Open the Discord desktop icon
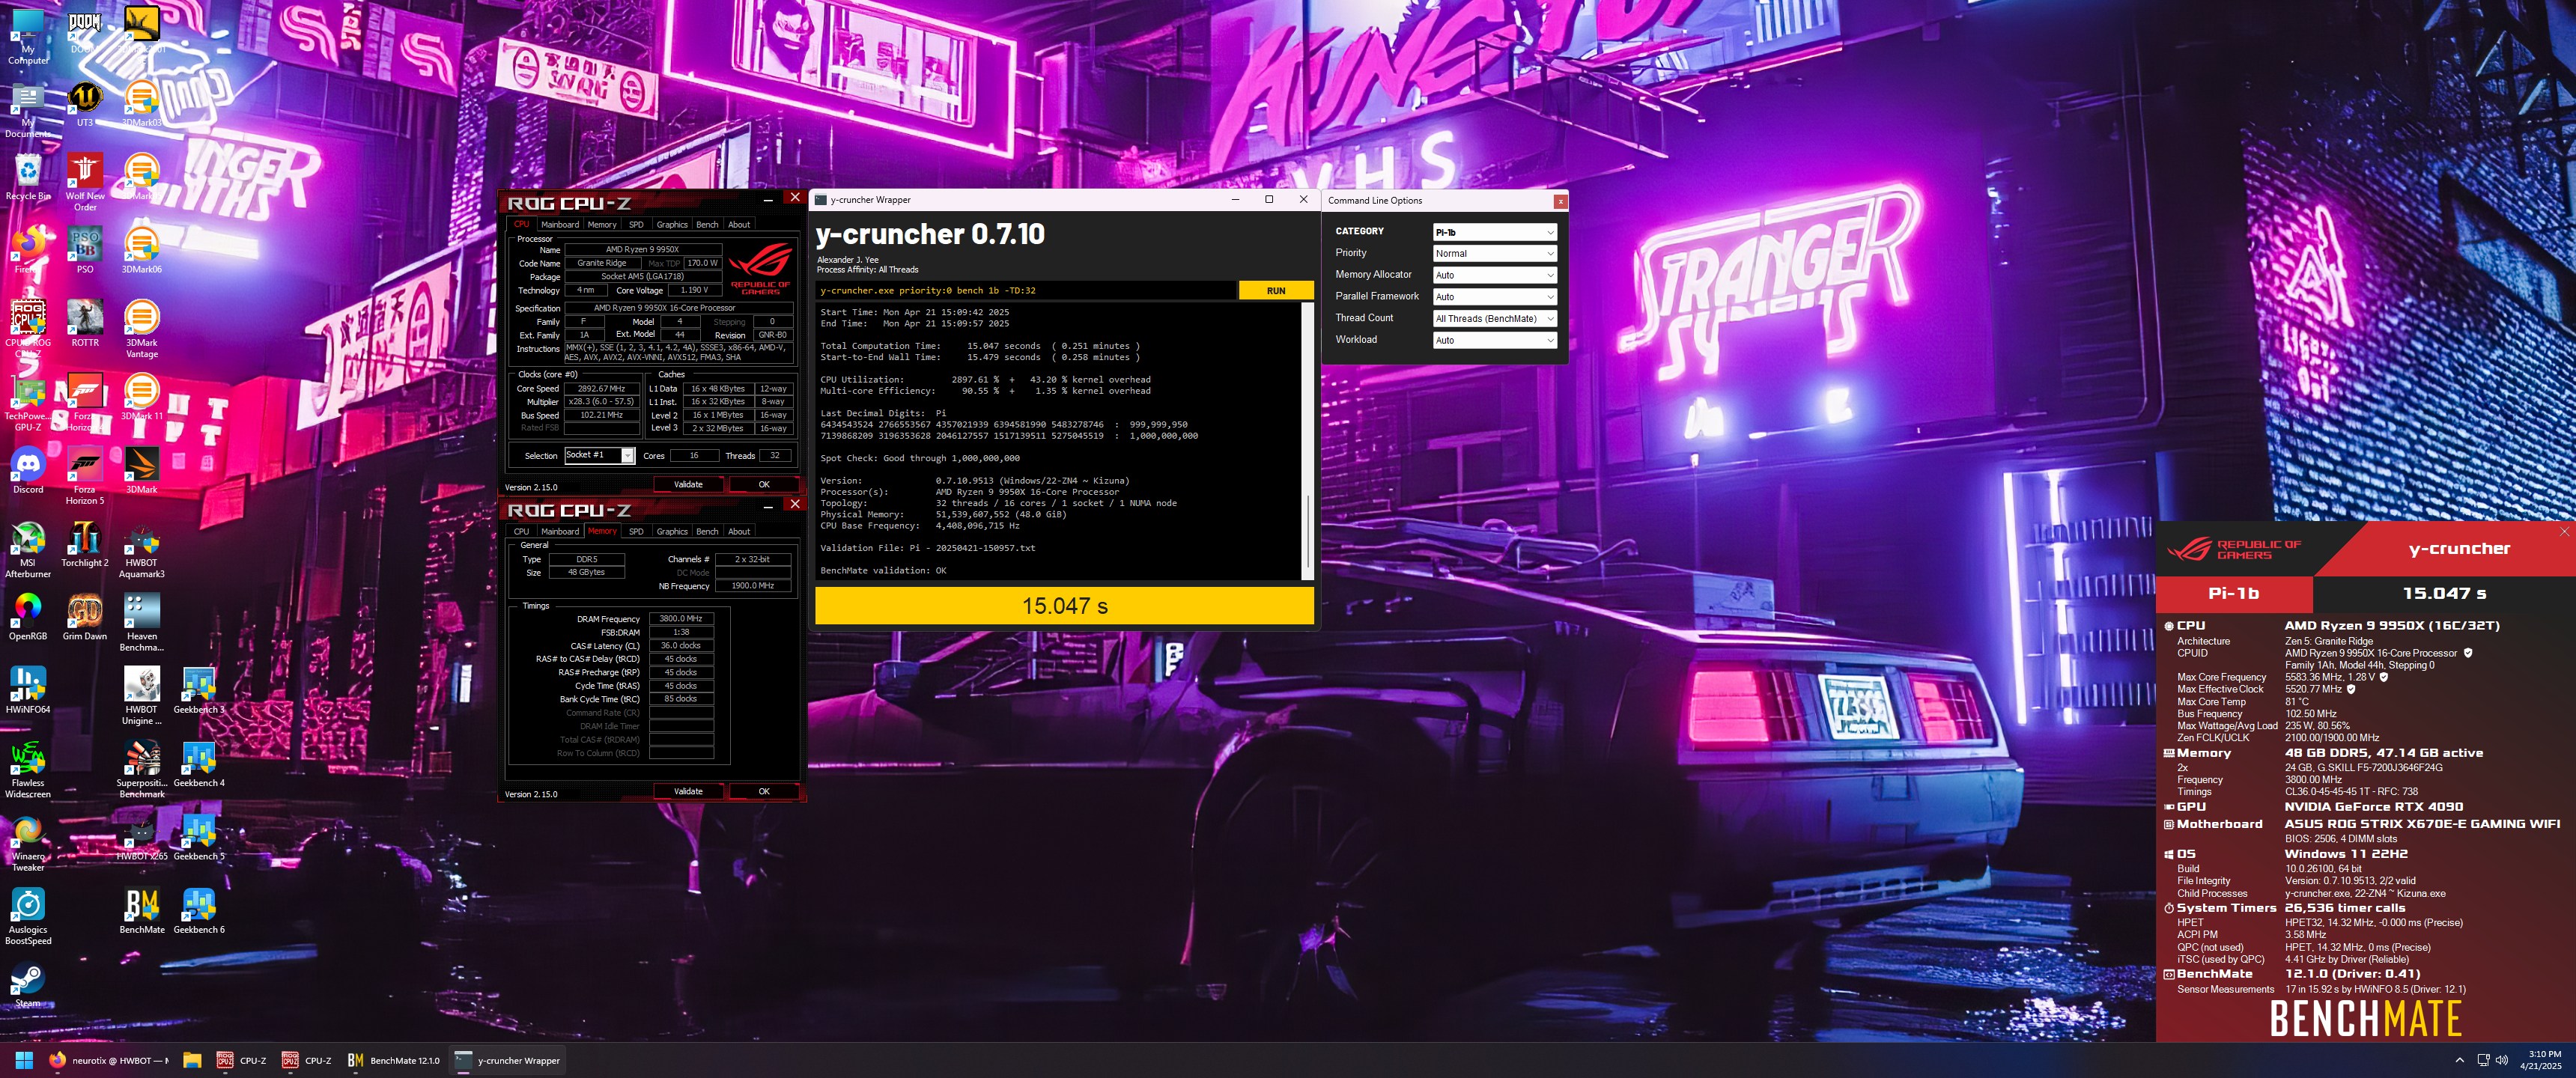The width and height of the screenshot is (2576, 1078). pos(27,471)
